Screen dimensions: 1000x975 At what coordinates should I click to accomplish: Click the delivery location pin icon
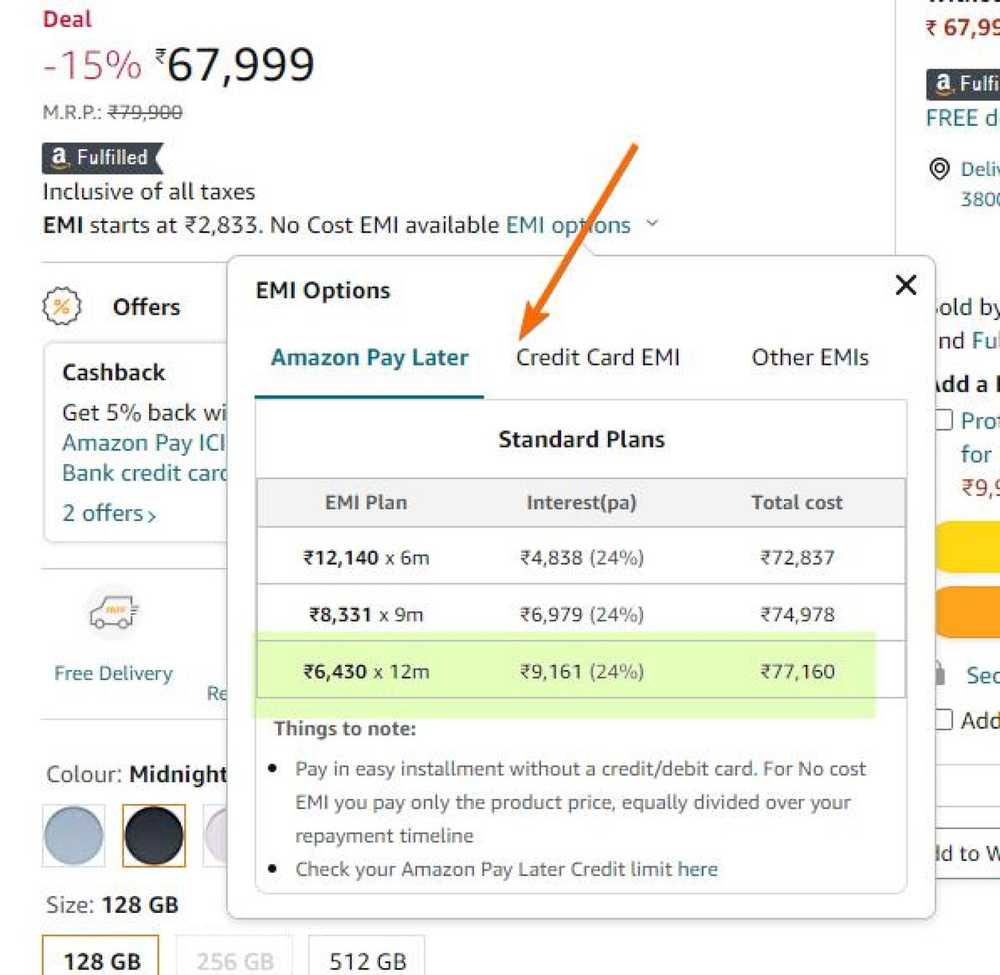click(x=938, y=169)
